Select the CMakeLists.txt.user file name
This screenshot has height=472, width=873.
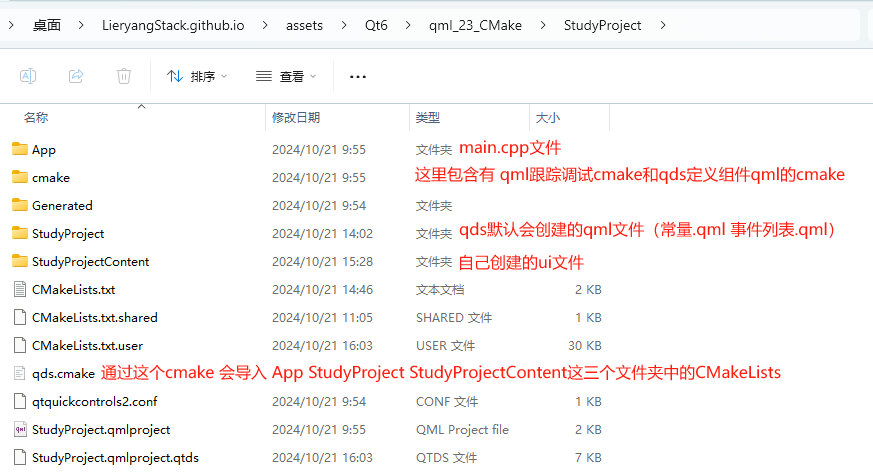(87, 346)
